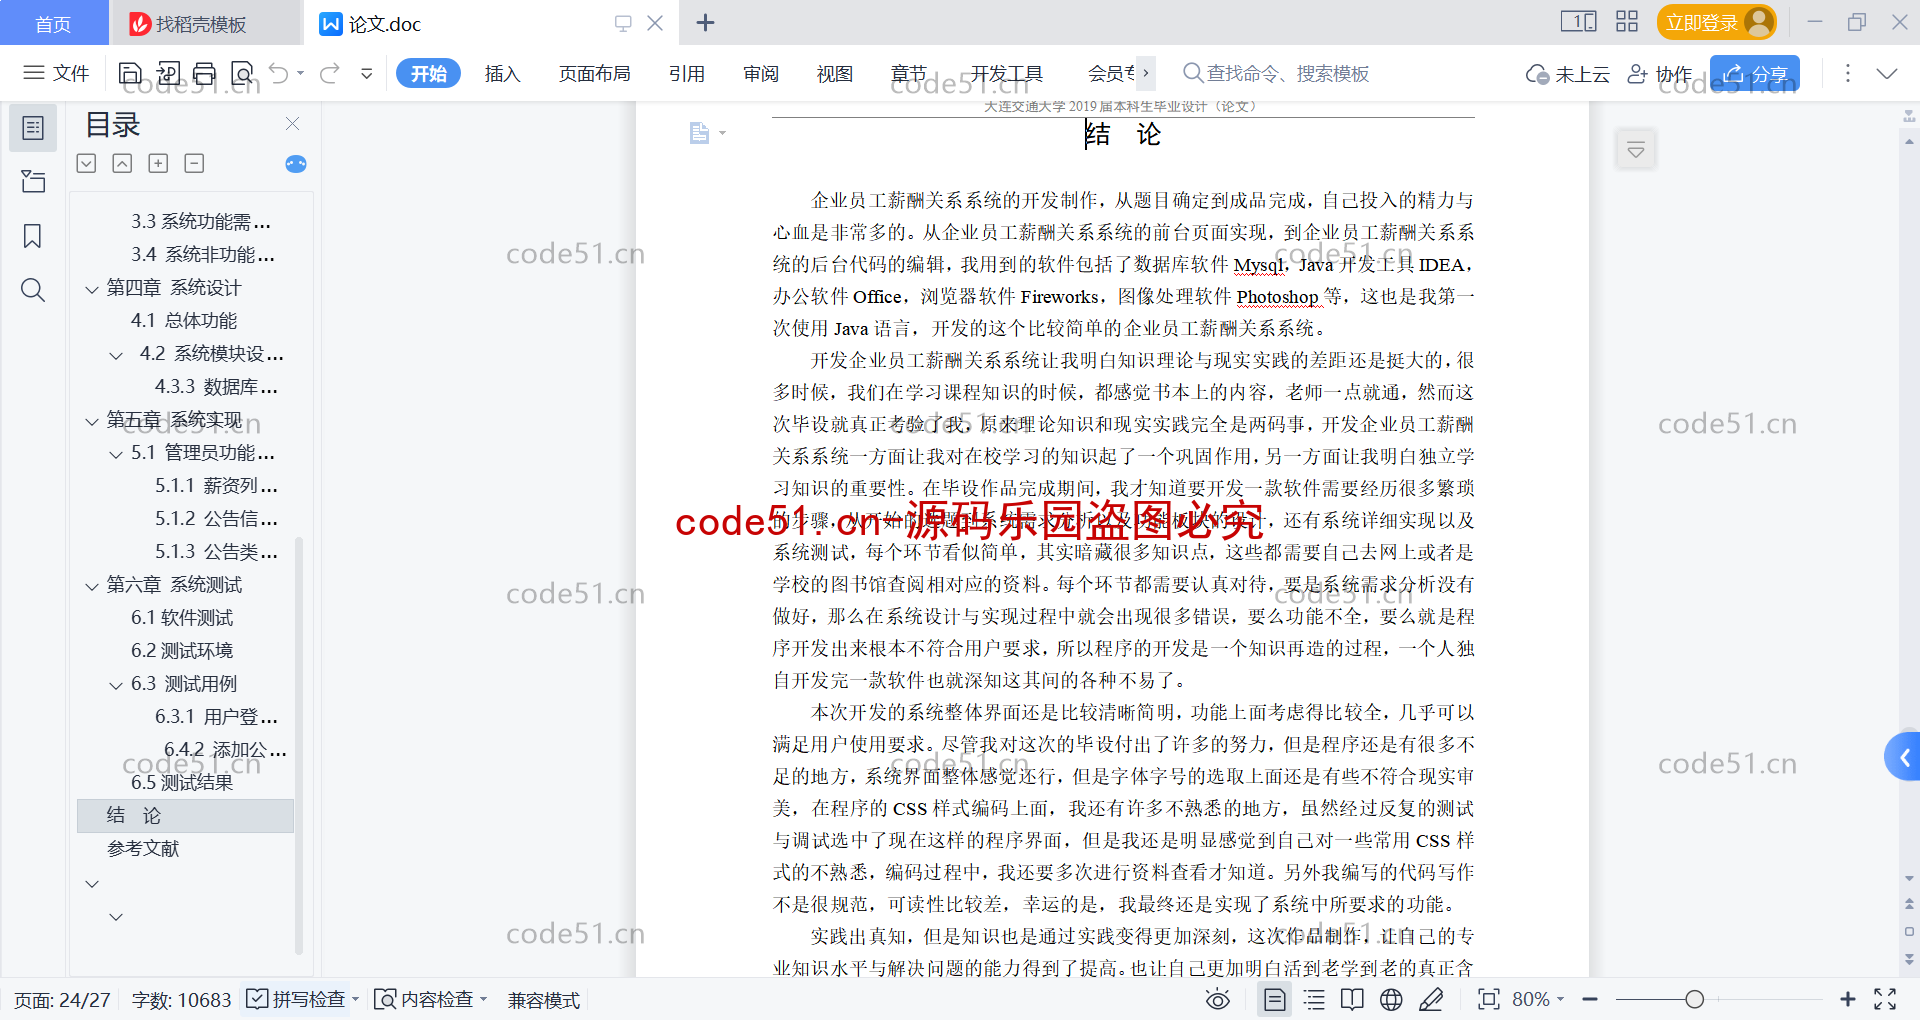
Task: Open Print Preview icon
Action: pos(242,73)
